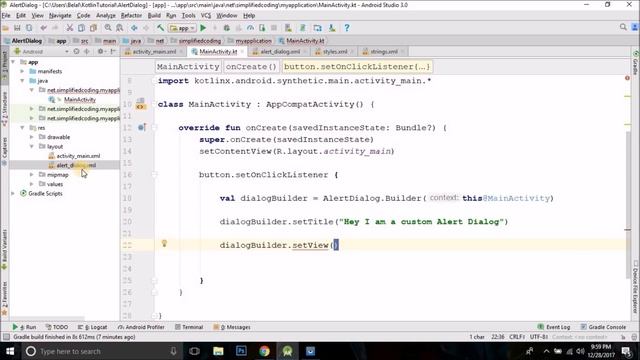Click the onCreate() breadcrumb

pyautogui.click(x=251, y=67)
